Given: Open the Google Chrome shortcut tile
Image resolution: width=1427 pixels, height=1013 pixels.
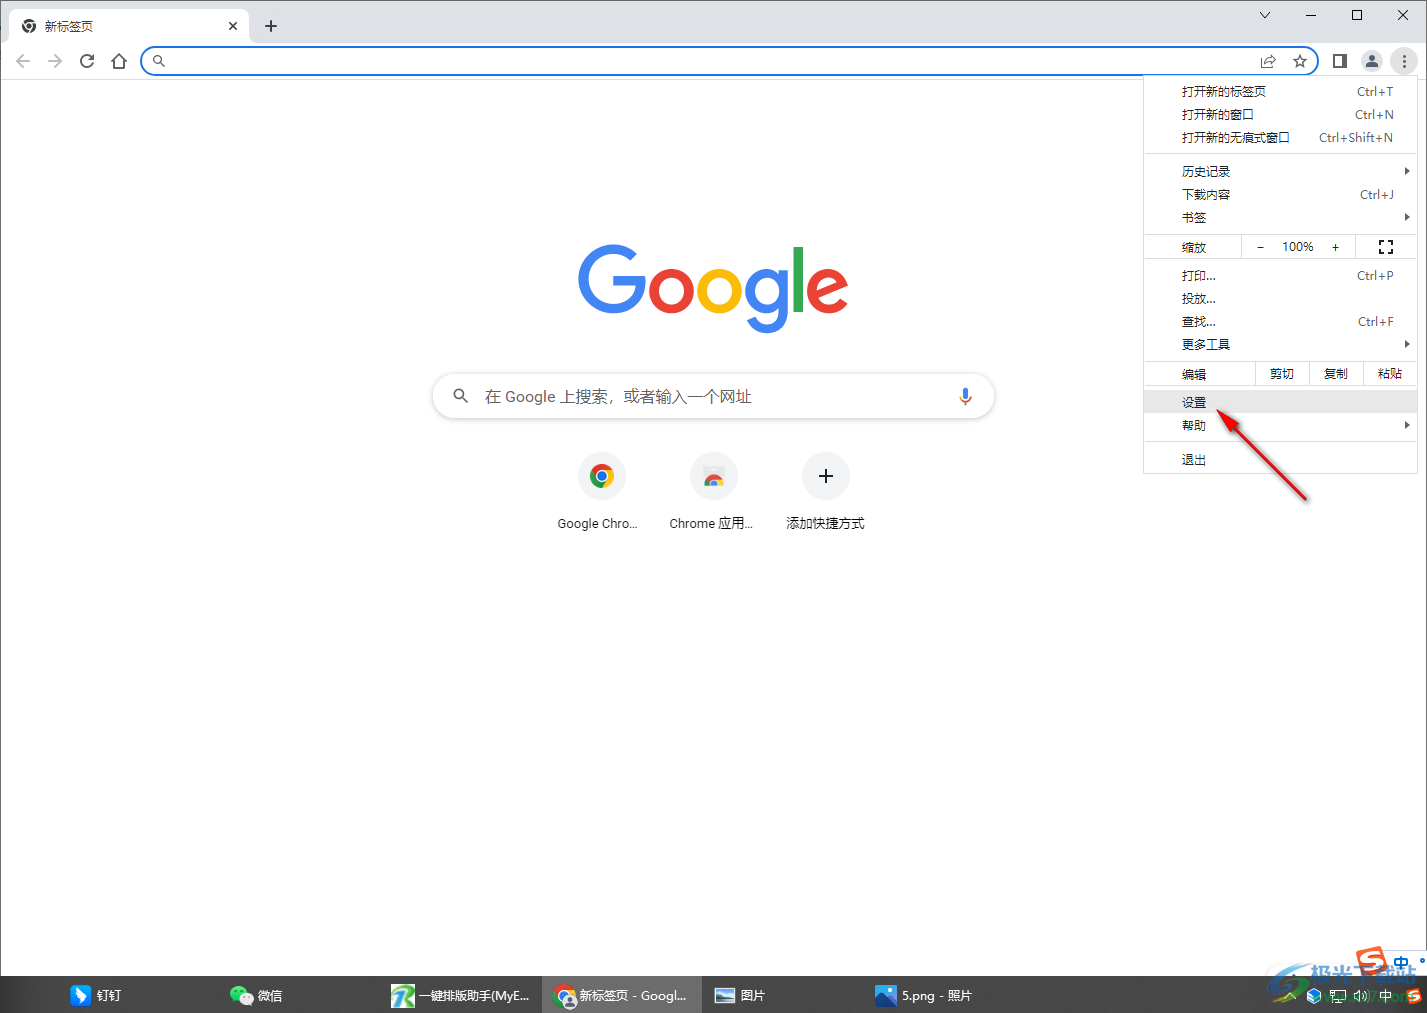Looking at the screenshot, I should click(601, 492).
